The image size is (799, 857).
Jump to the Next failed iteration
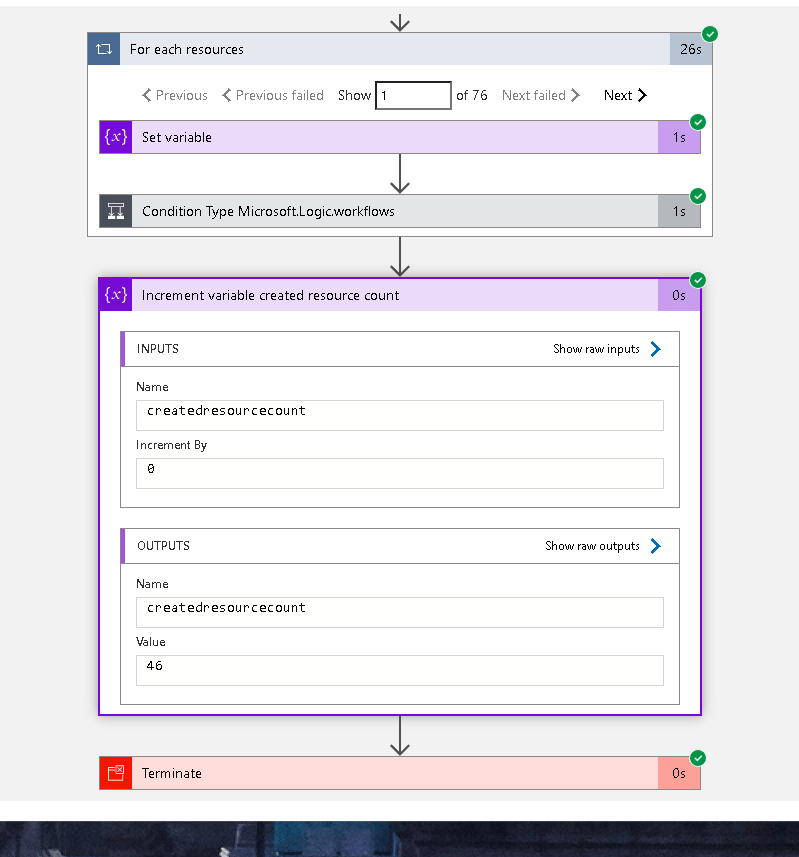pos(540,95)
